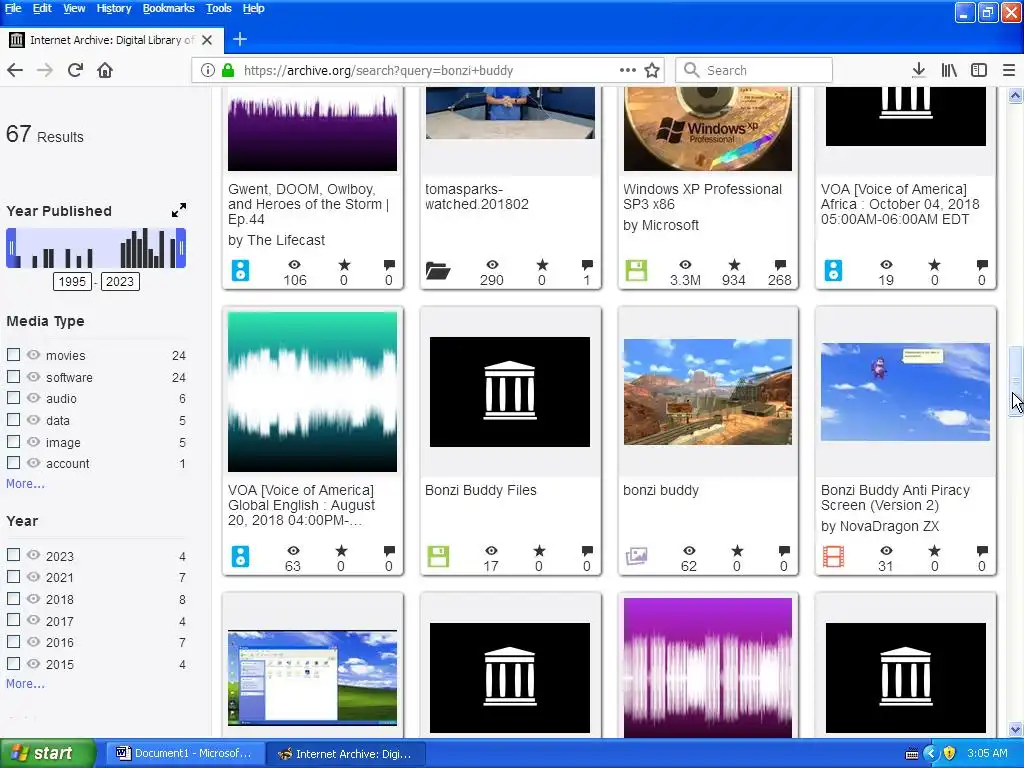Toggle the sidebar view icon
The height and width of the screenshot is (768, 1024).
click(x=978, y=70)
